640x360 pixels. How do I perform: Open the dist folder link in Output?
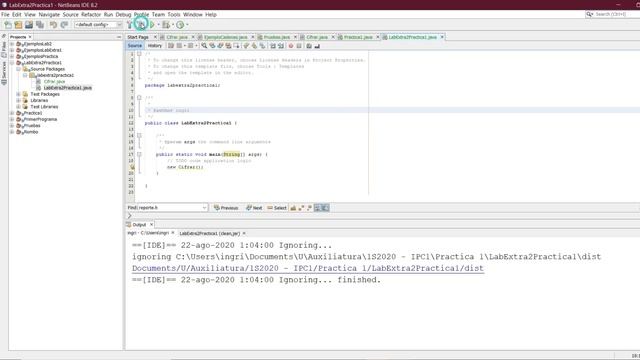(308, 268)
